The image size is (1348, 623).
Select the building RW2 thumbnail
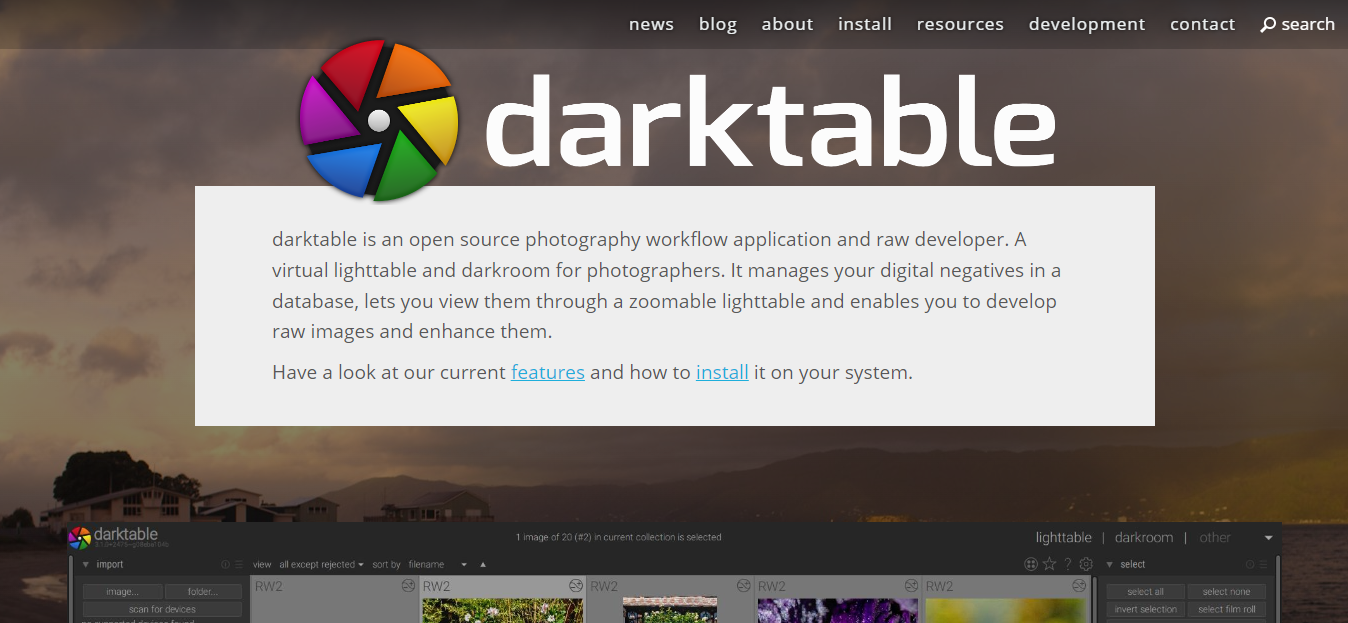pos(670,610)
